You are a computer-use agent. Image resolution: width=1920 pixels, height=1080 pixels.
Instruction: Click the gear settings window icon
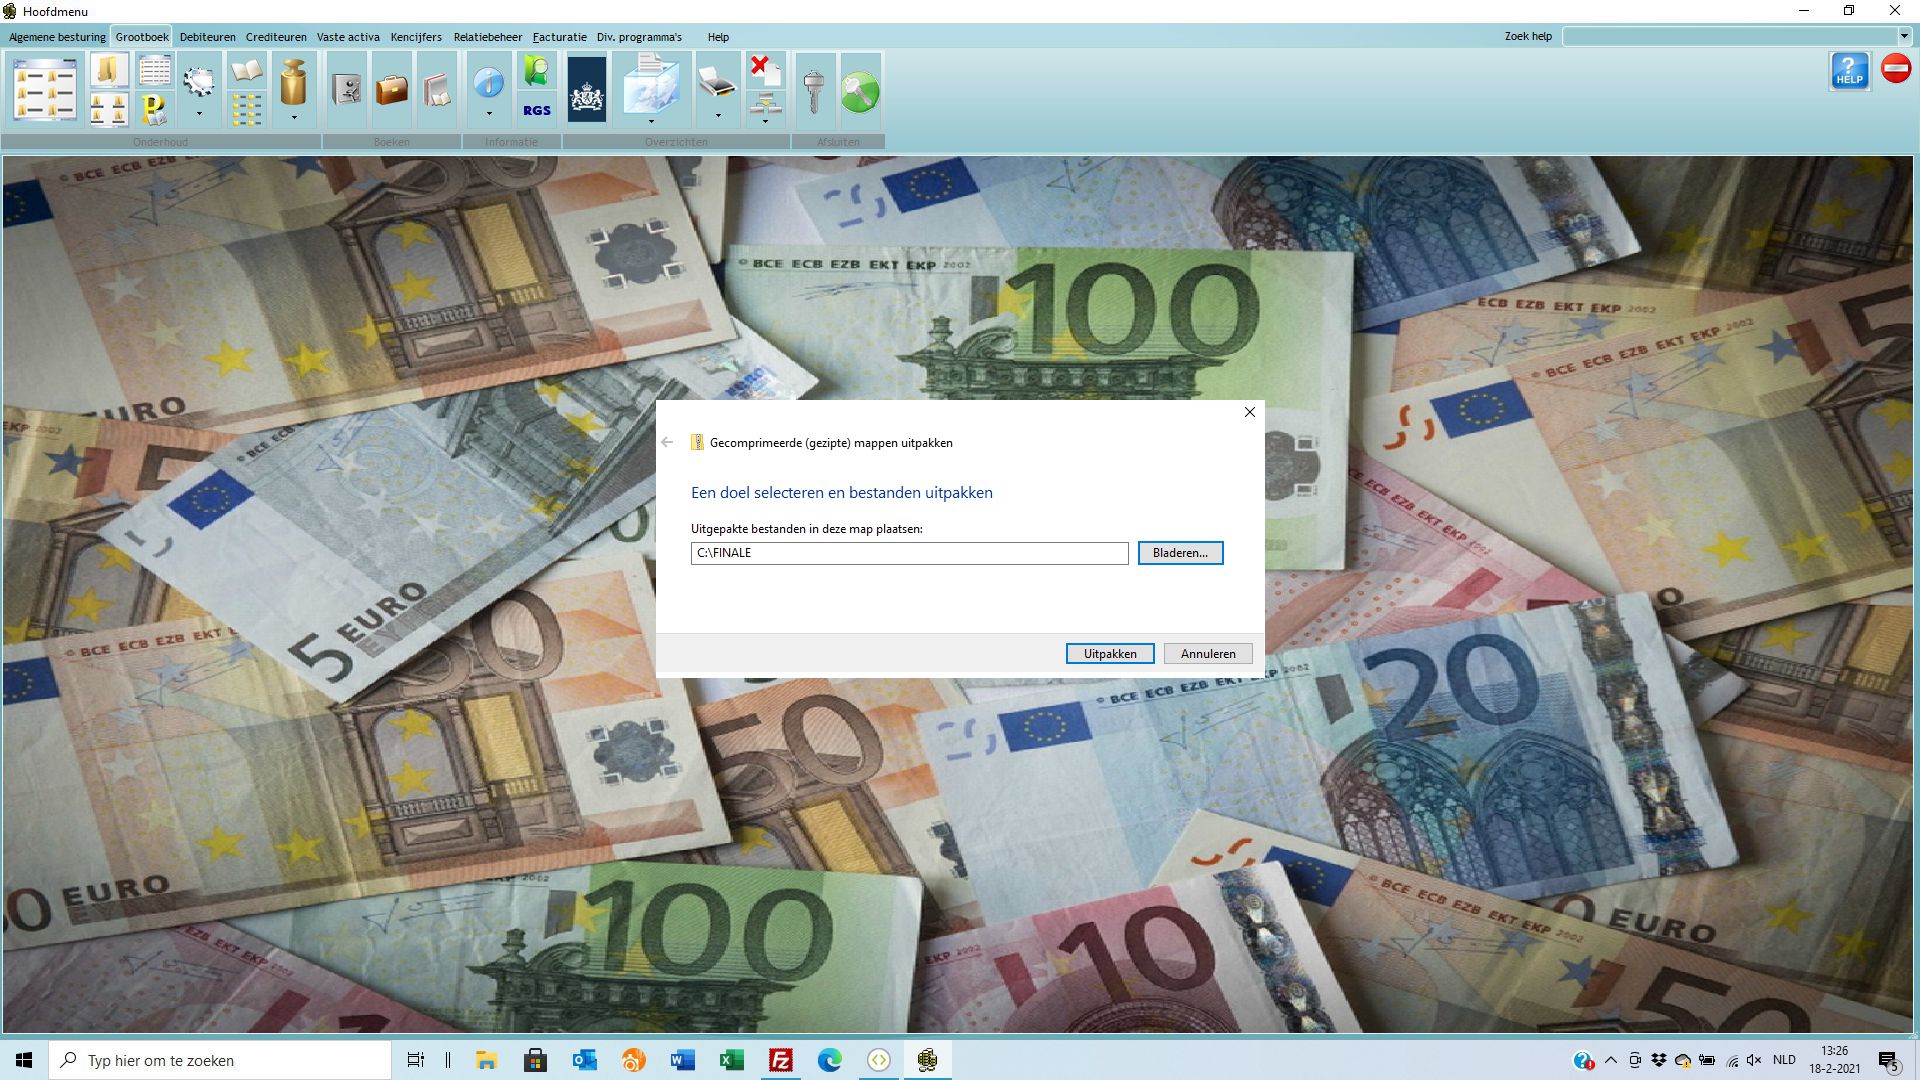199,81
